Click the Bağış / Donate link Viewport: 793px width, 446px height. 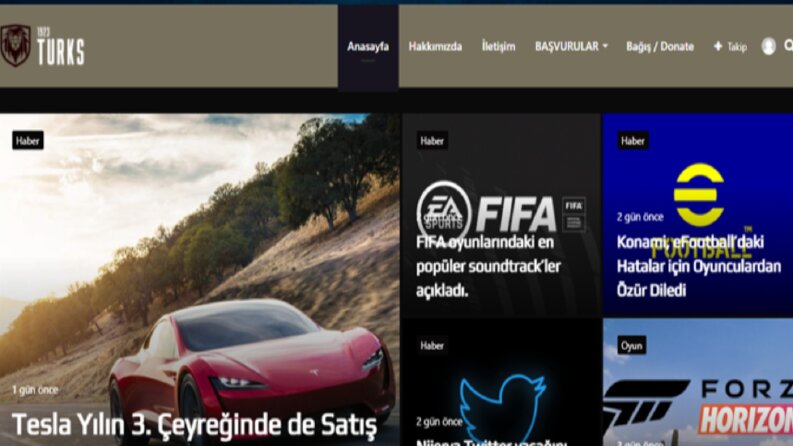(x=659, y=46)
